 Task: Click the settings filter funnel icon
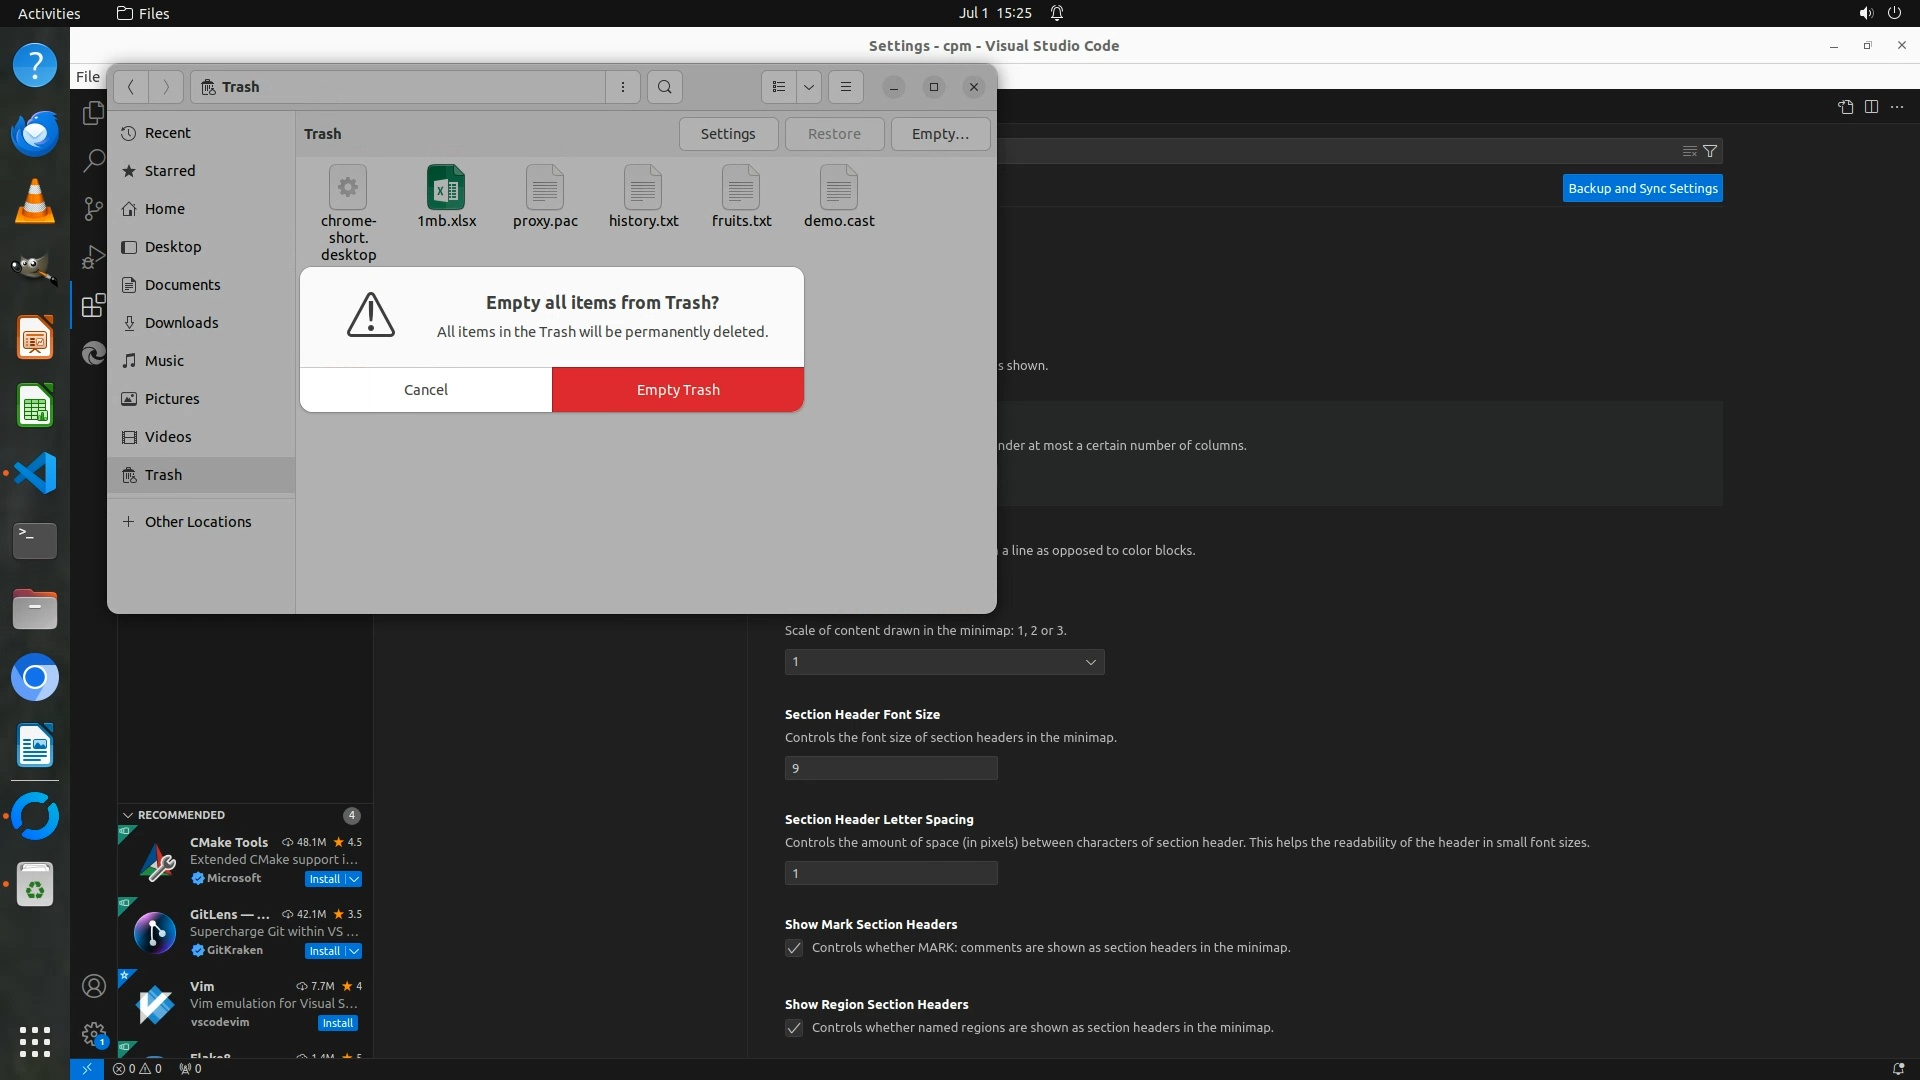(1710, 151)
